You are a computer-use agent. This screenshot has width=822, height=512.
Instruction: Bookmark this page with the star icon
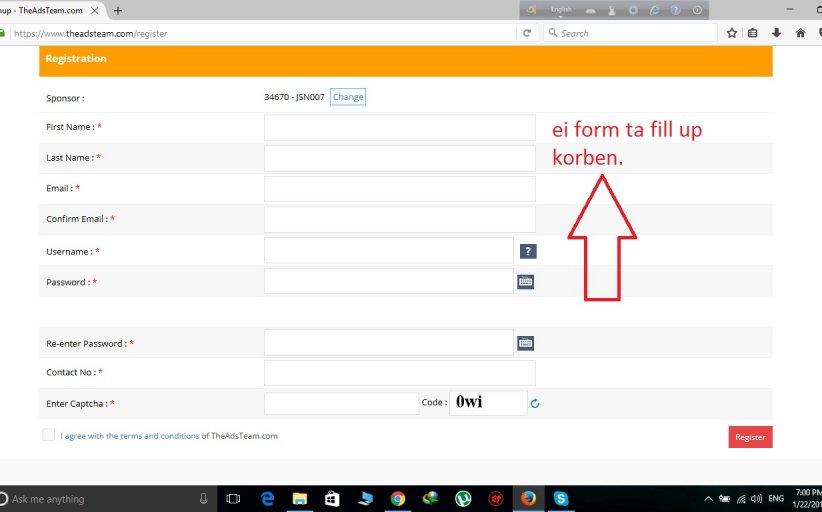tap(732, 33)
